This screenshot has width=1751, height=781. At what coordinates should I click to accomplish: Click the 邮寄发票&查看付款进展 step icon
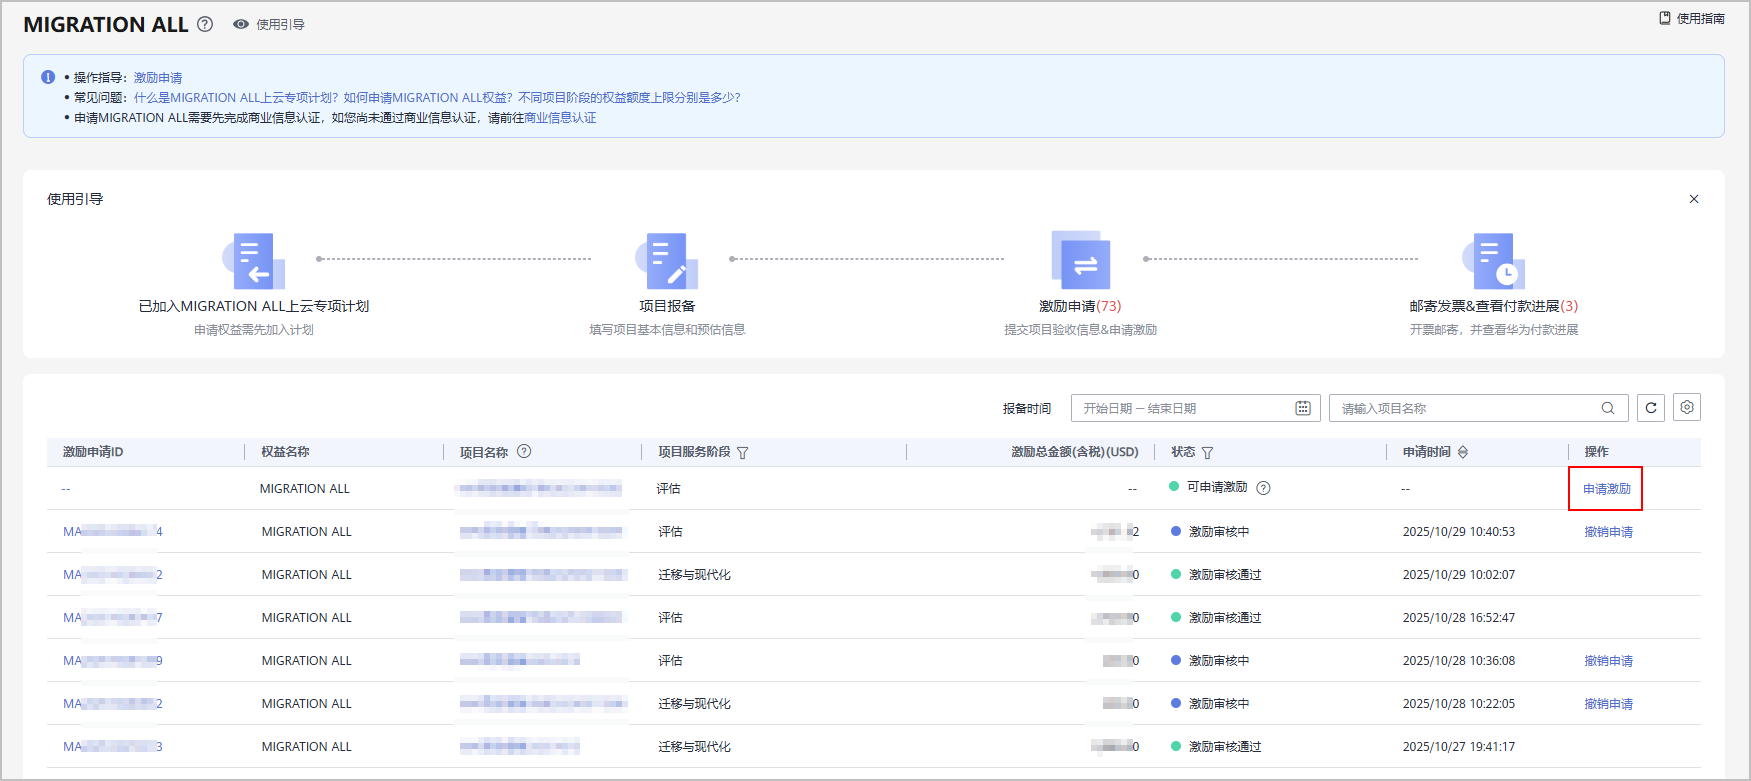point(1493,261)
